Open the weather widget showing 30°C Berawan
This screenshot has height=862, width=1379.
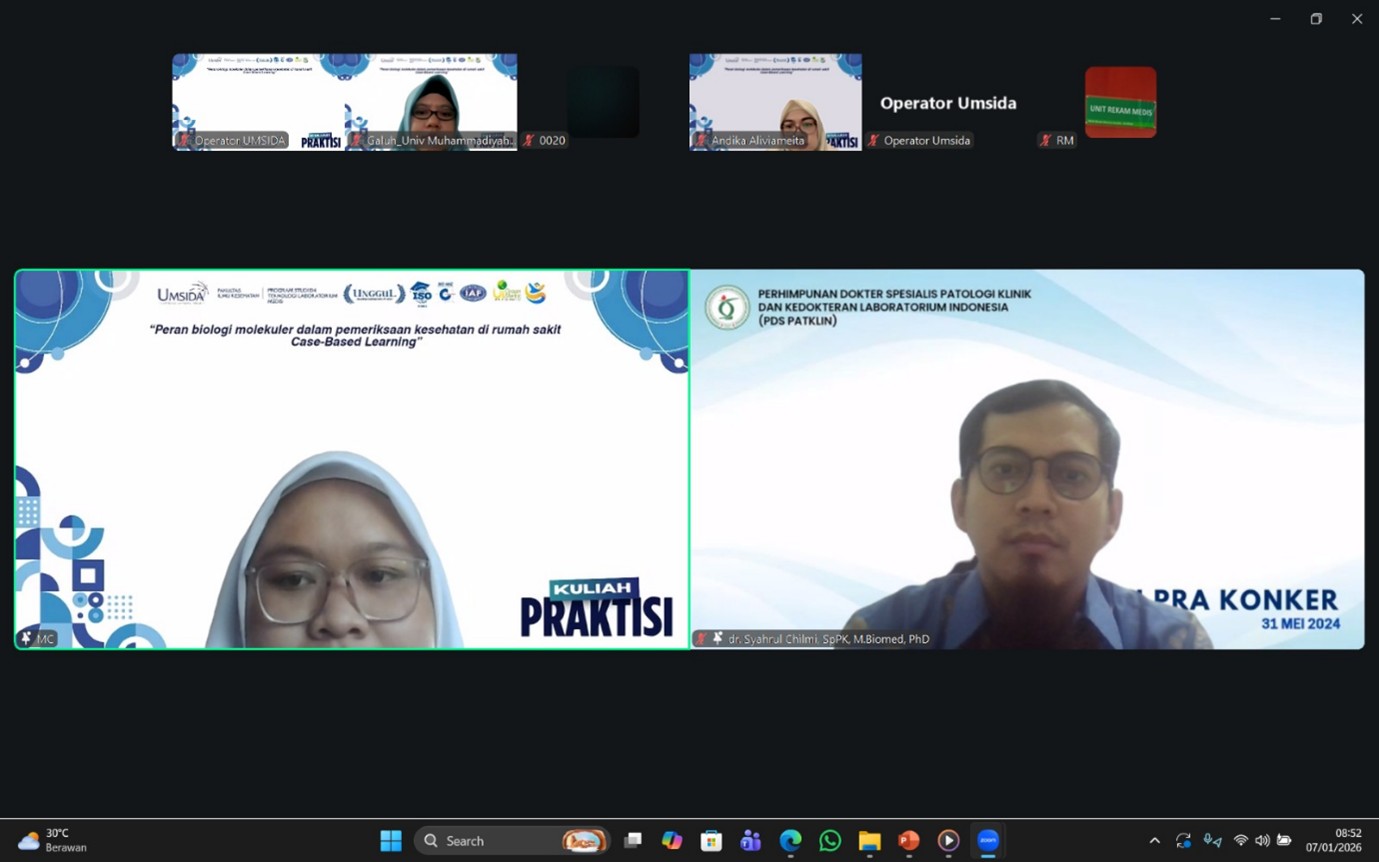pyautogui.click(x=55, y=840)
